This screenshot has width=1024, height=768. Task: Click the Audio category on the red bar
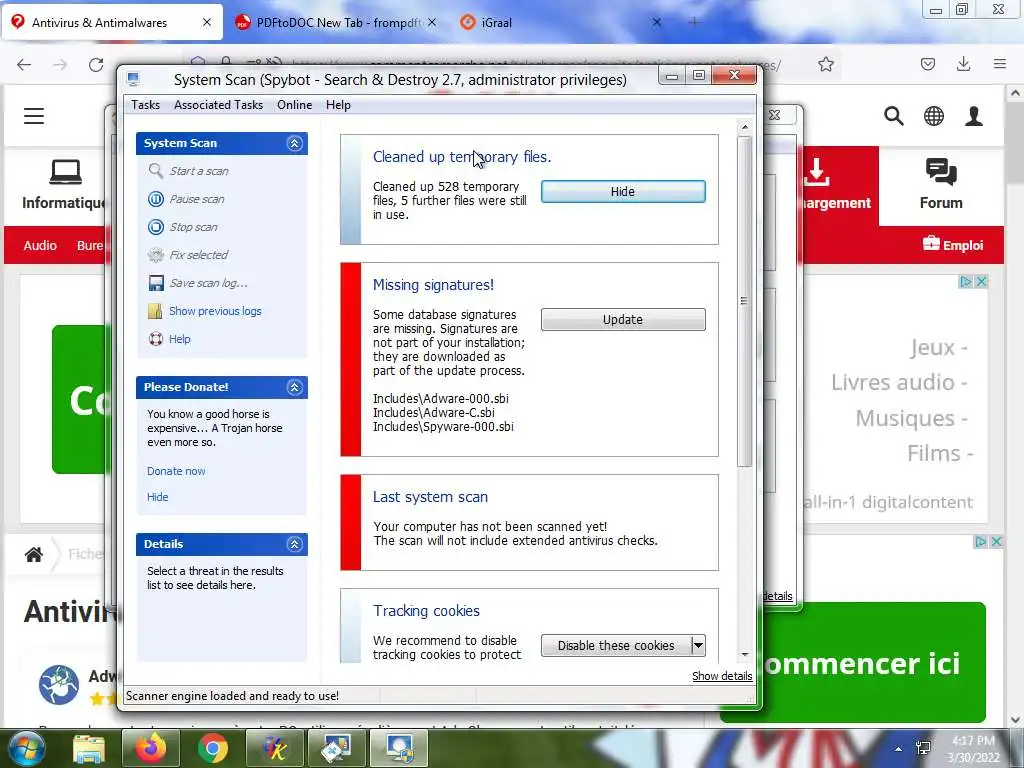[x=40, y=246]
